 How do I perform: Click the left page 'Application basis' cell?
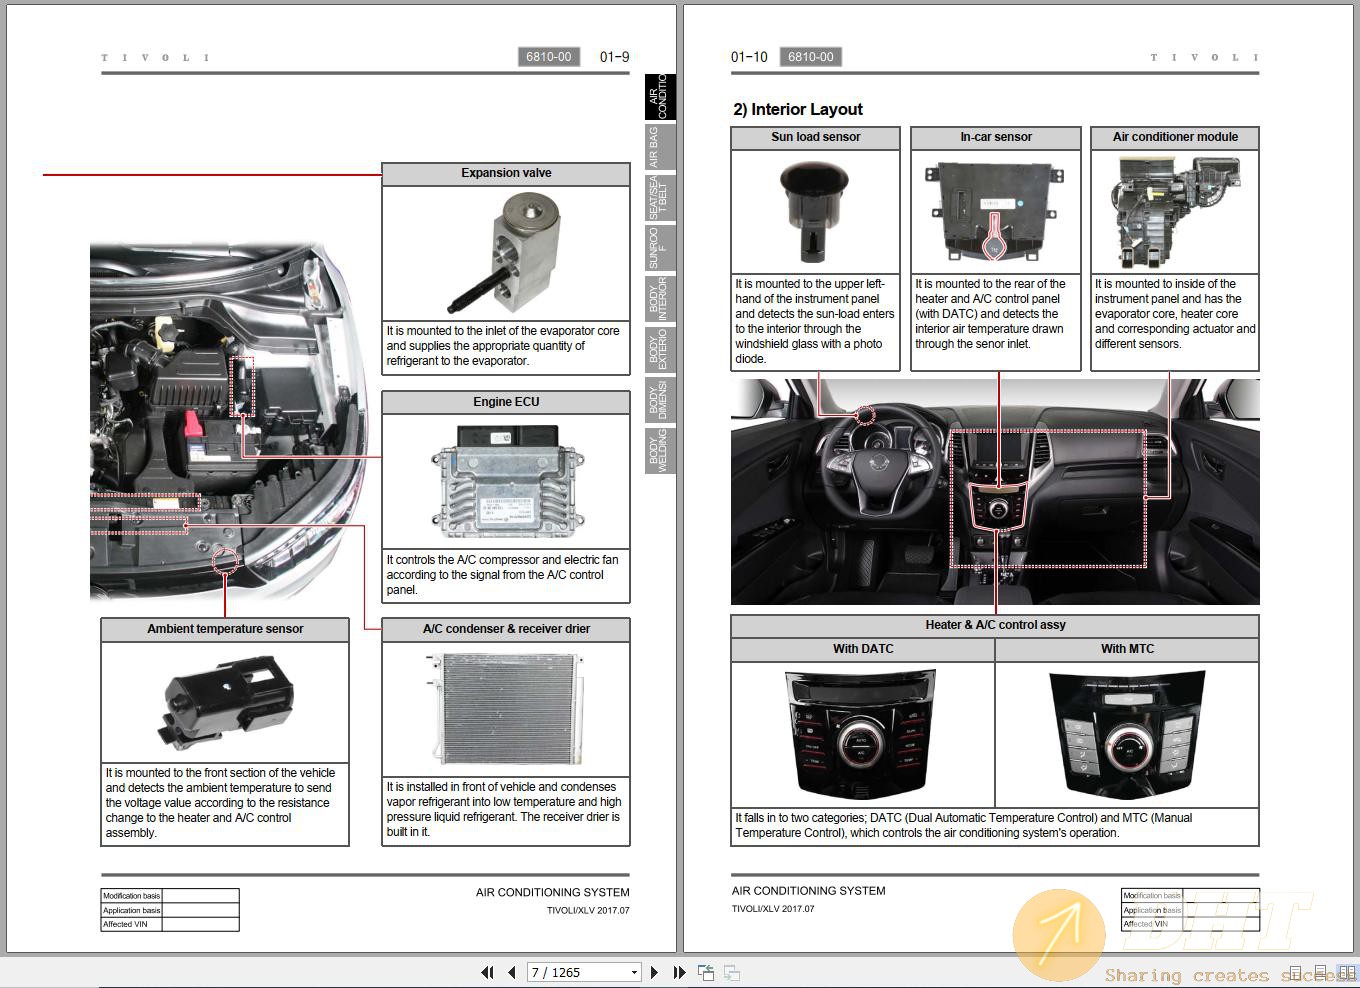point(131,910)
